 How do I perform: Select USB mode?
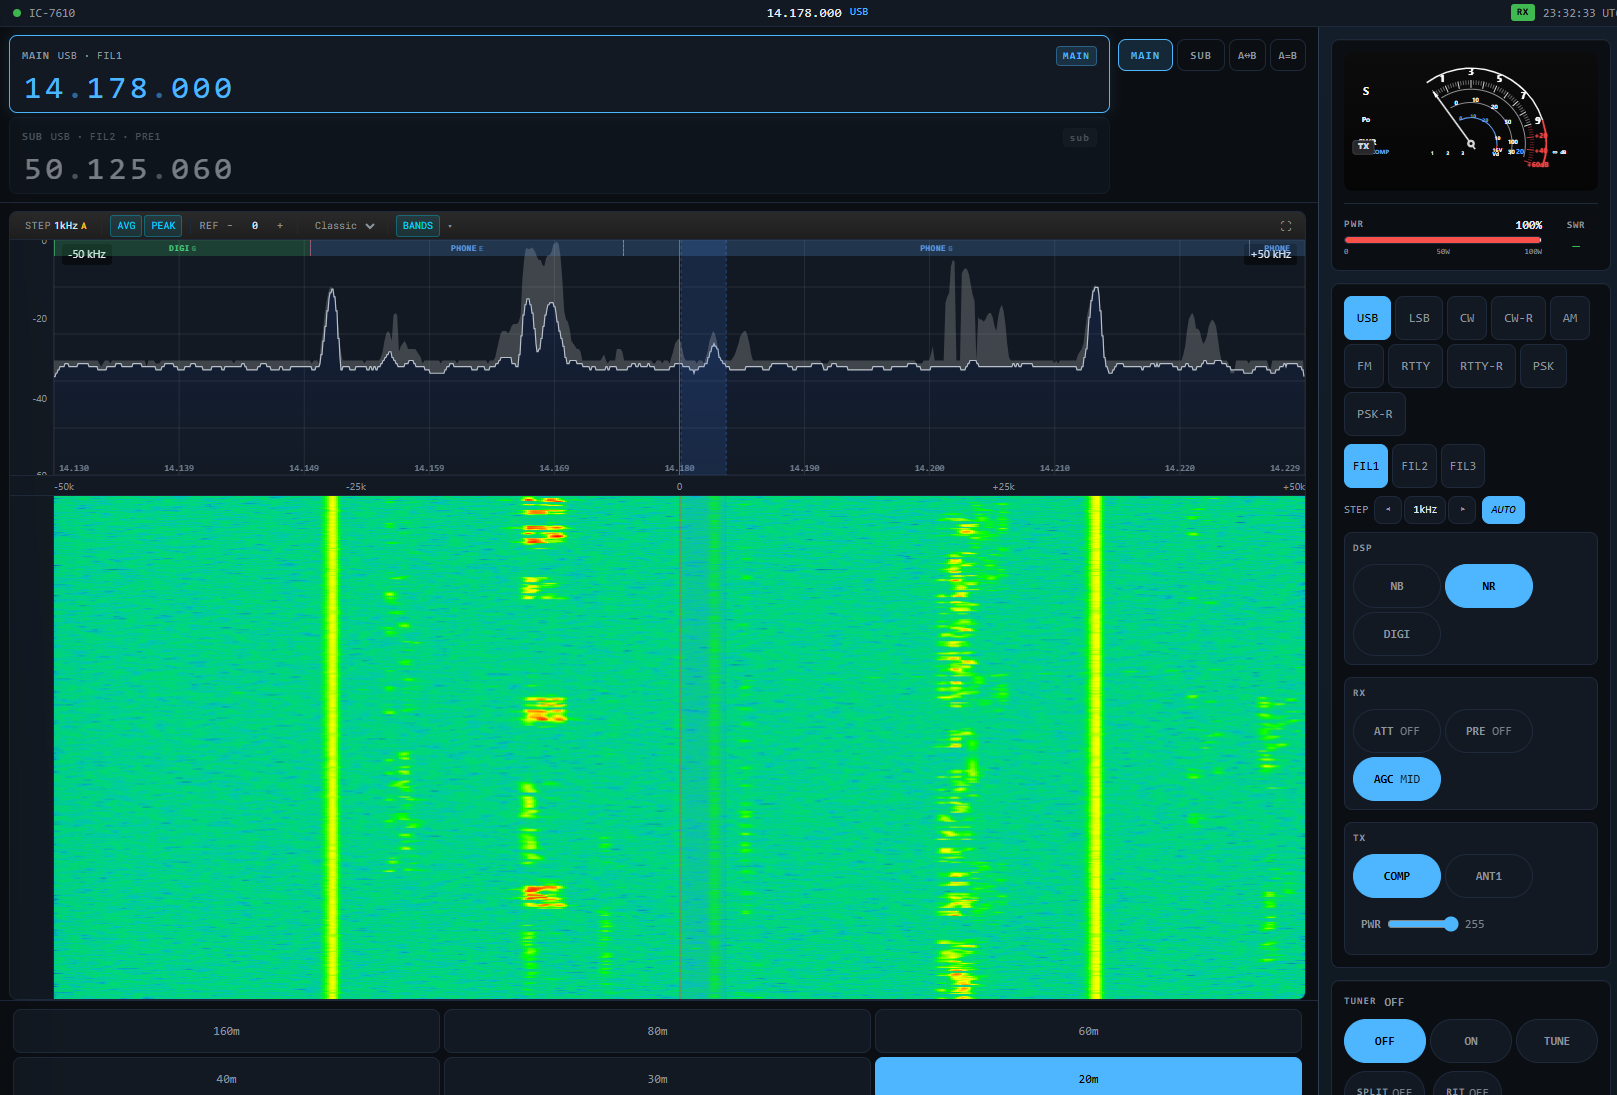click(1367, 318)
